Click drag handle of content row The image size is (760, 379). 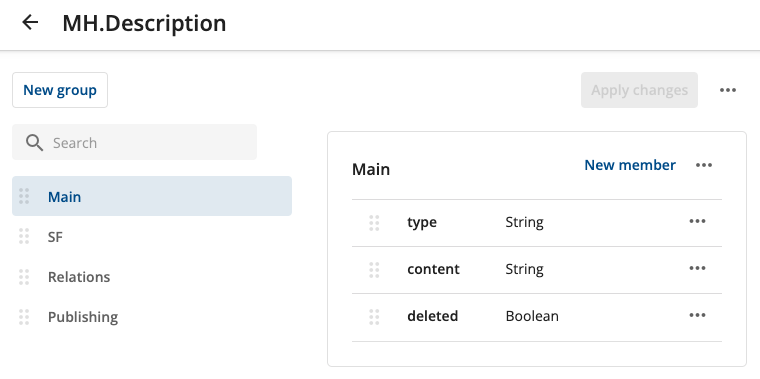point(374,270)
